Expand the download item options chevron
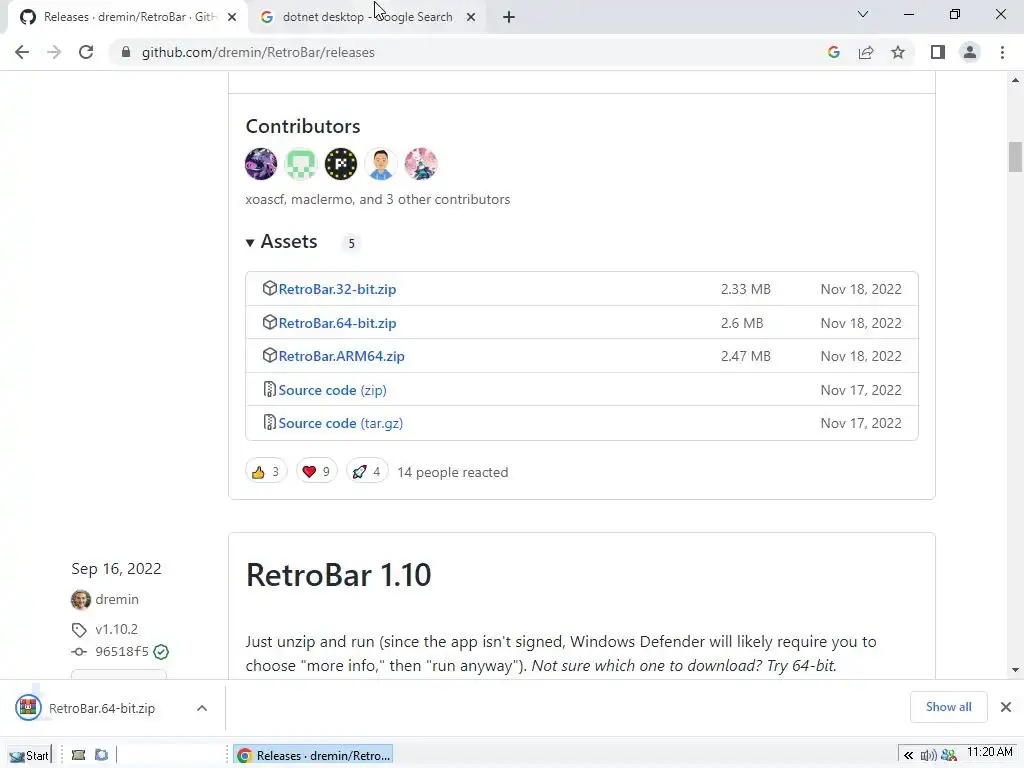This screenshot has height=768, width=1024. pos(202,709)
